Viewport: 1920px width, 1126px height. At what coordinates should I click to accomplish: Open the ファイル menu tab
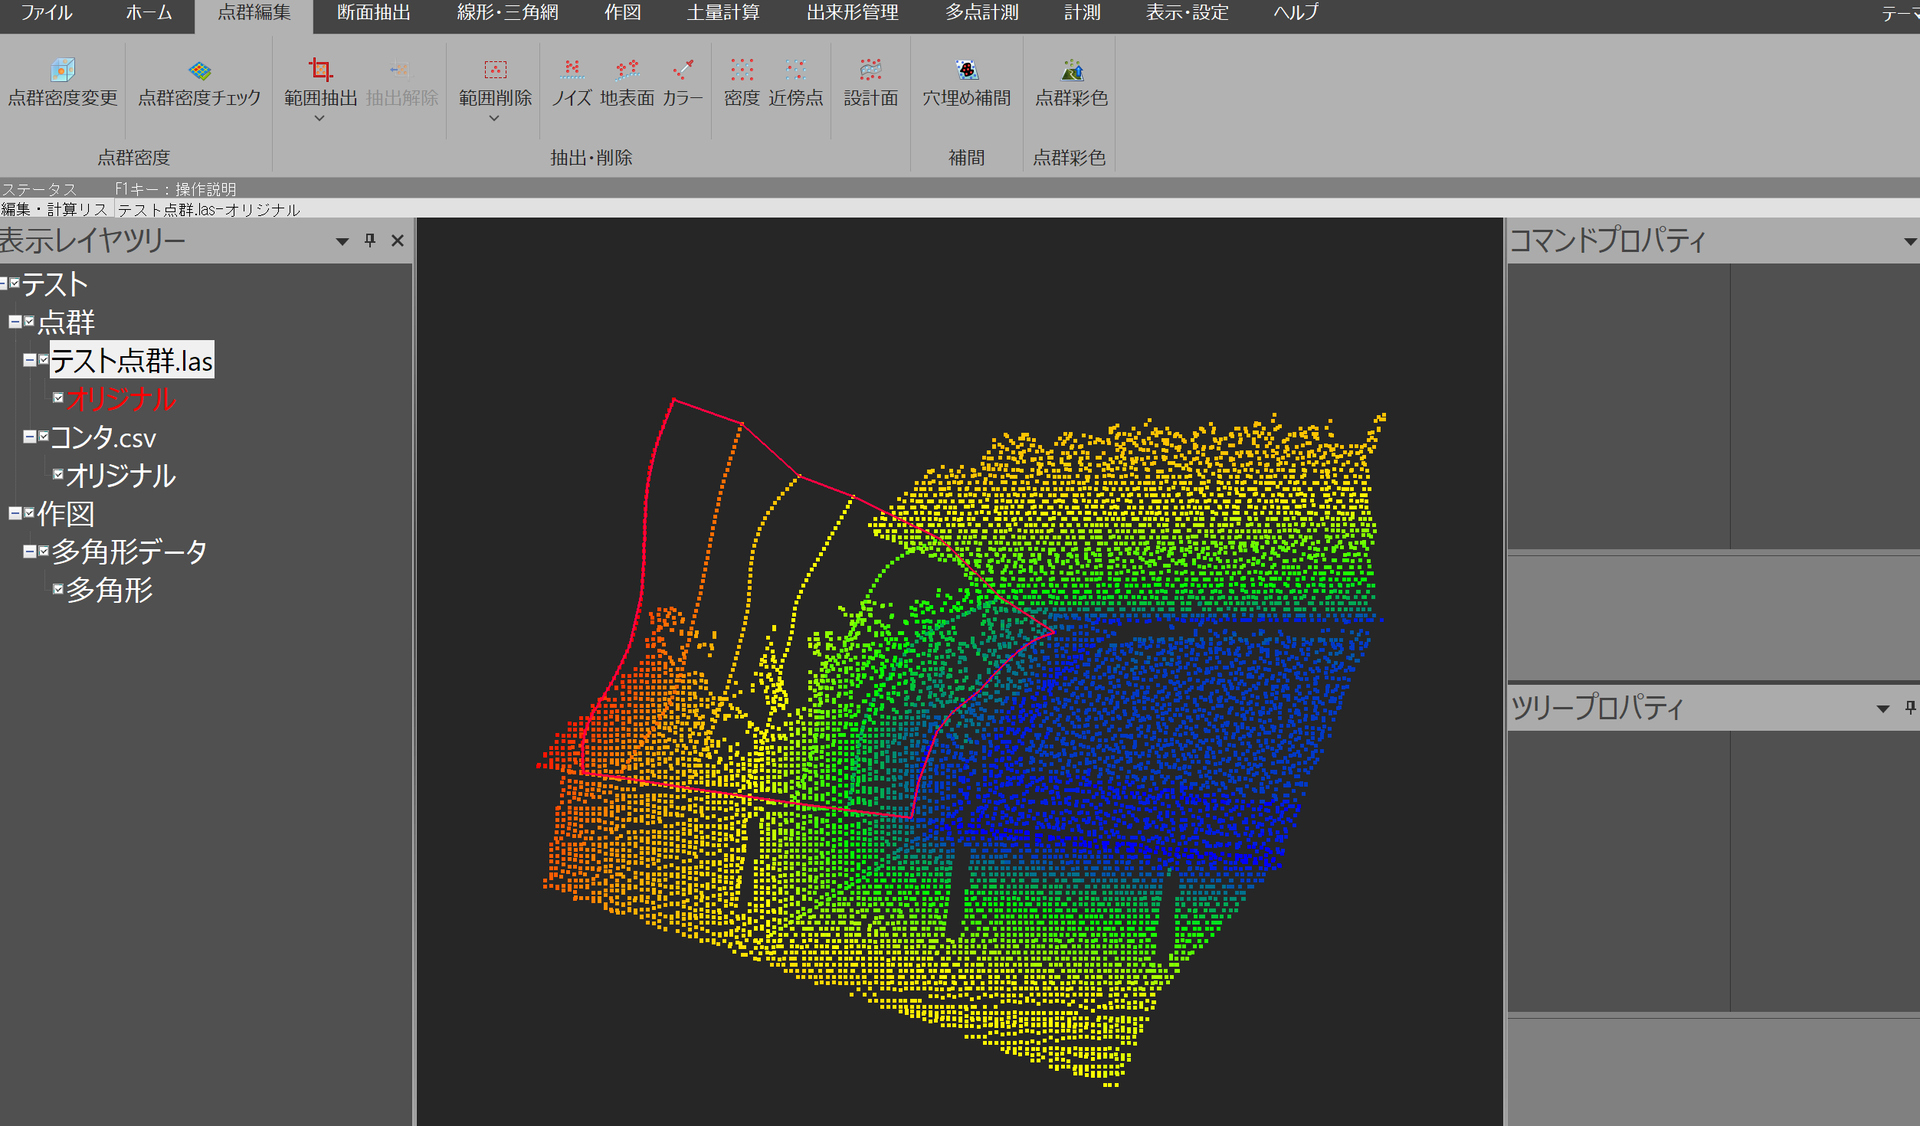coord(47,13)
